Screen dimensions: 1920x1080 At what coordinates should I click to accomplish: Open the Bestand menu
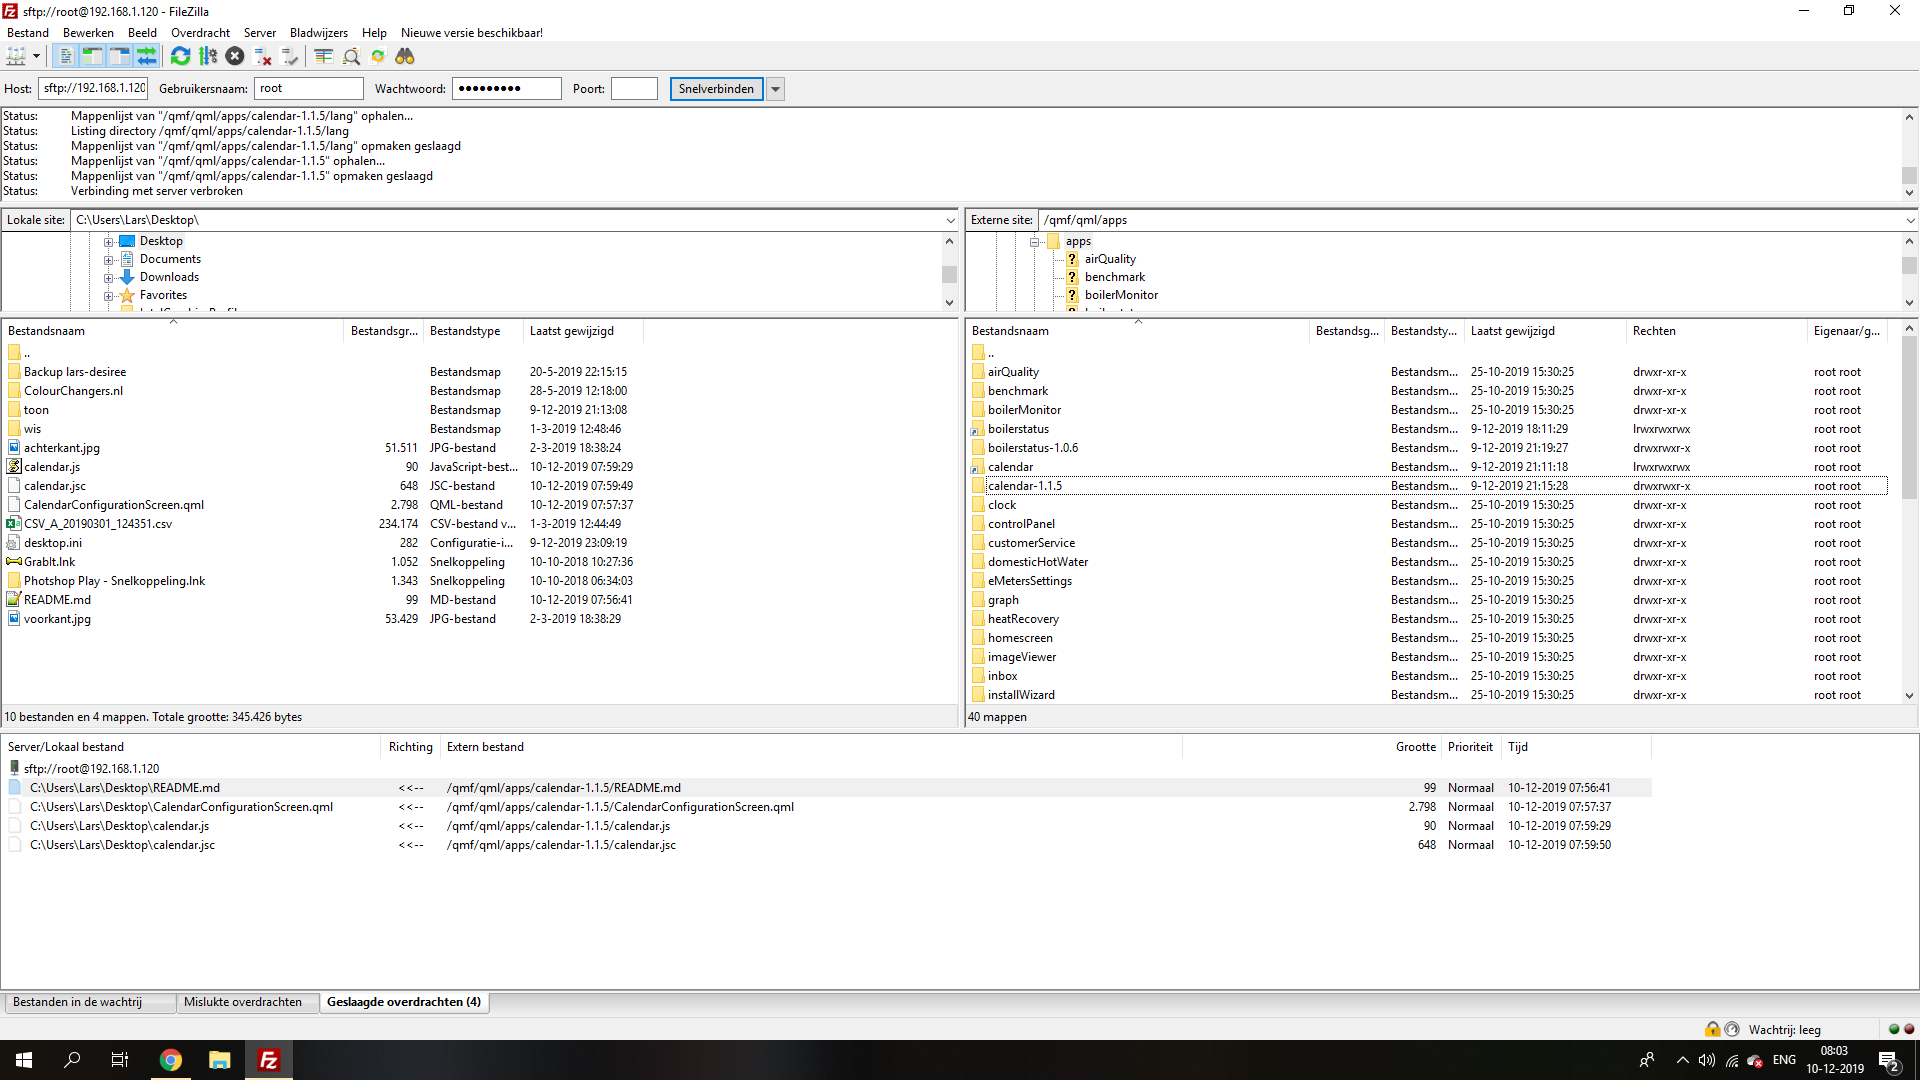point(28,33)
